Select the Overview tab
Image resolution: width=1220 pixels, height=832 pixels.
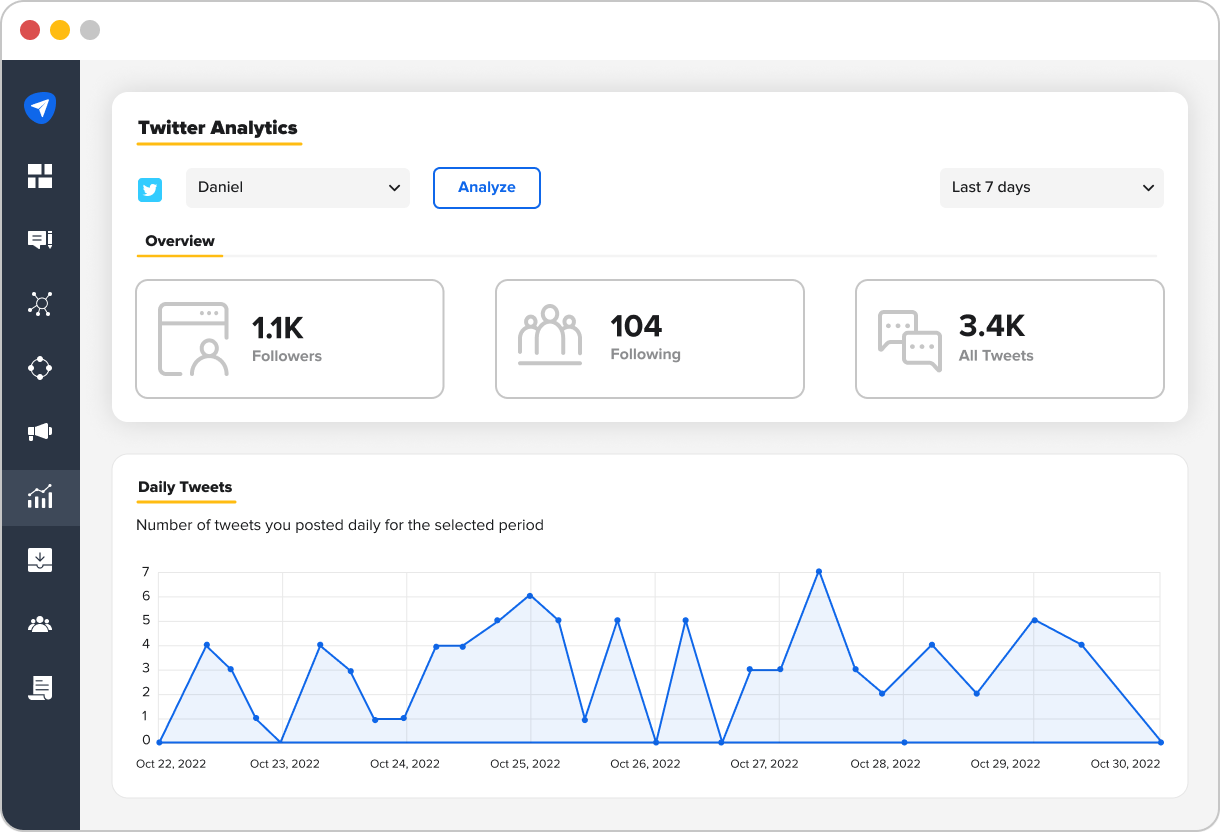(180, 241)
